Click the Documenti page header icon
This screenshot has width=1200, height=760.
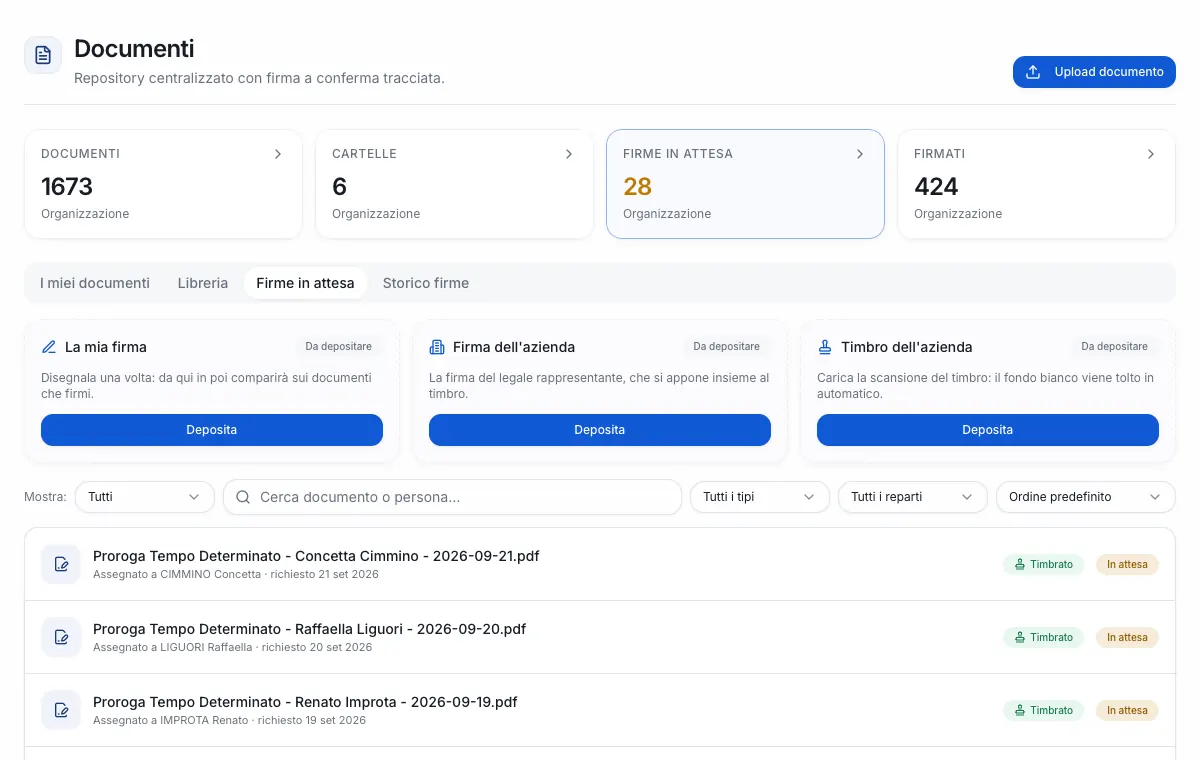coord(43,55)
